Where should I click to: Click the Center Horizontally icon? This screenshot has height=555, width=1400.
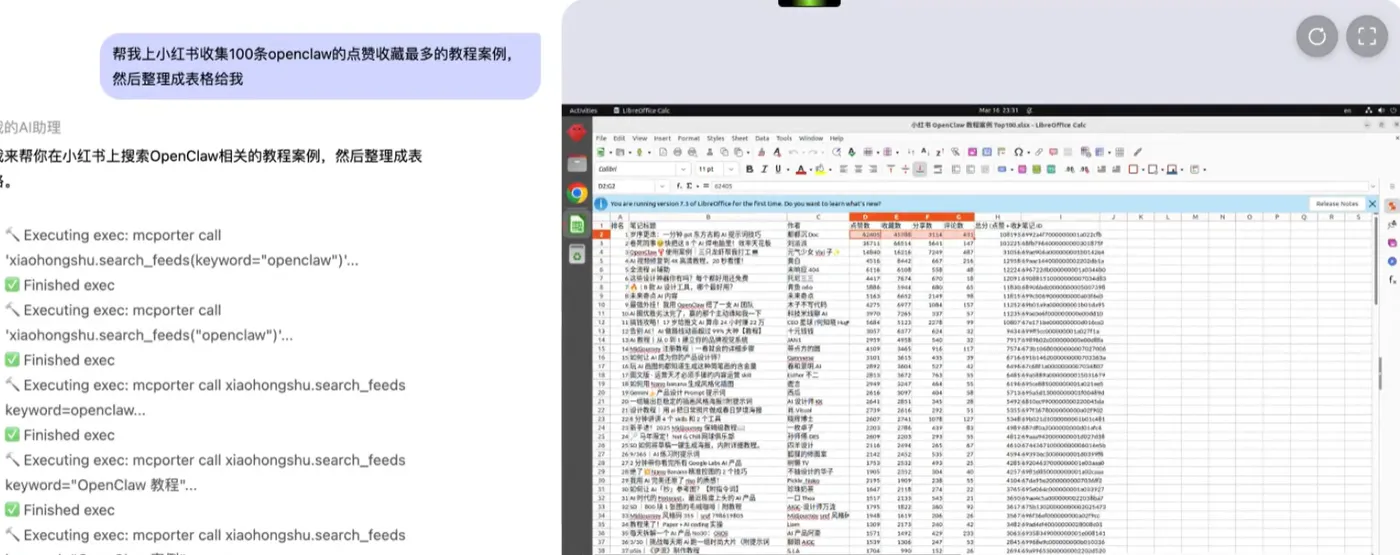[x=858, y=169]
